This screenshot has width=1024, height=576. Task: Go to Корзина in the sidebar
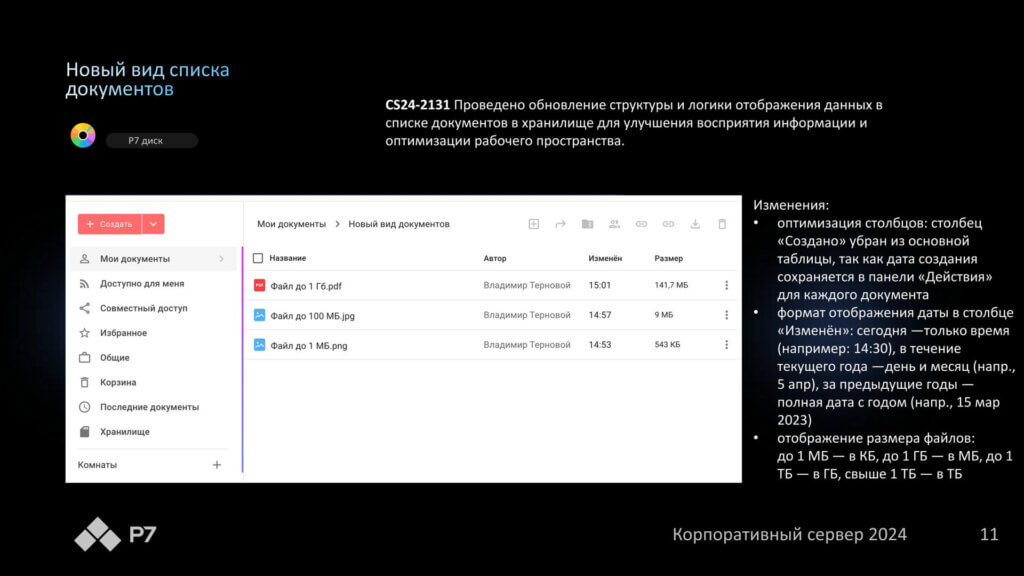pos(118,382)
